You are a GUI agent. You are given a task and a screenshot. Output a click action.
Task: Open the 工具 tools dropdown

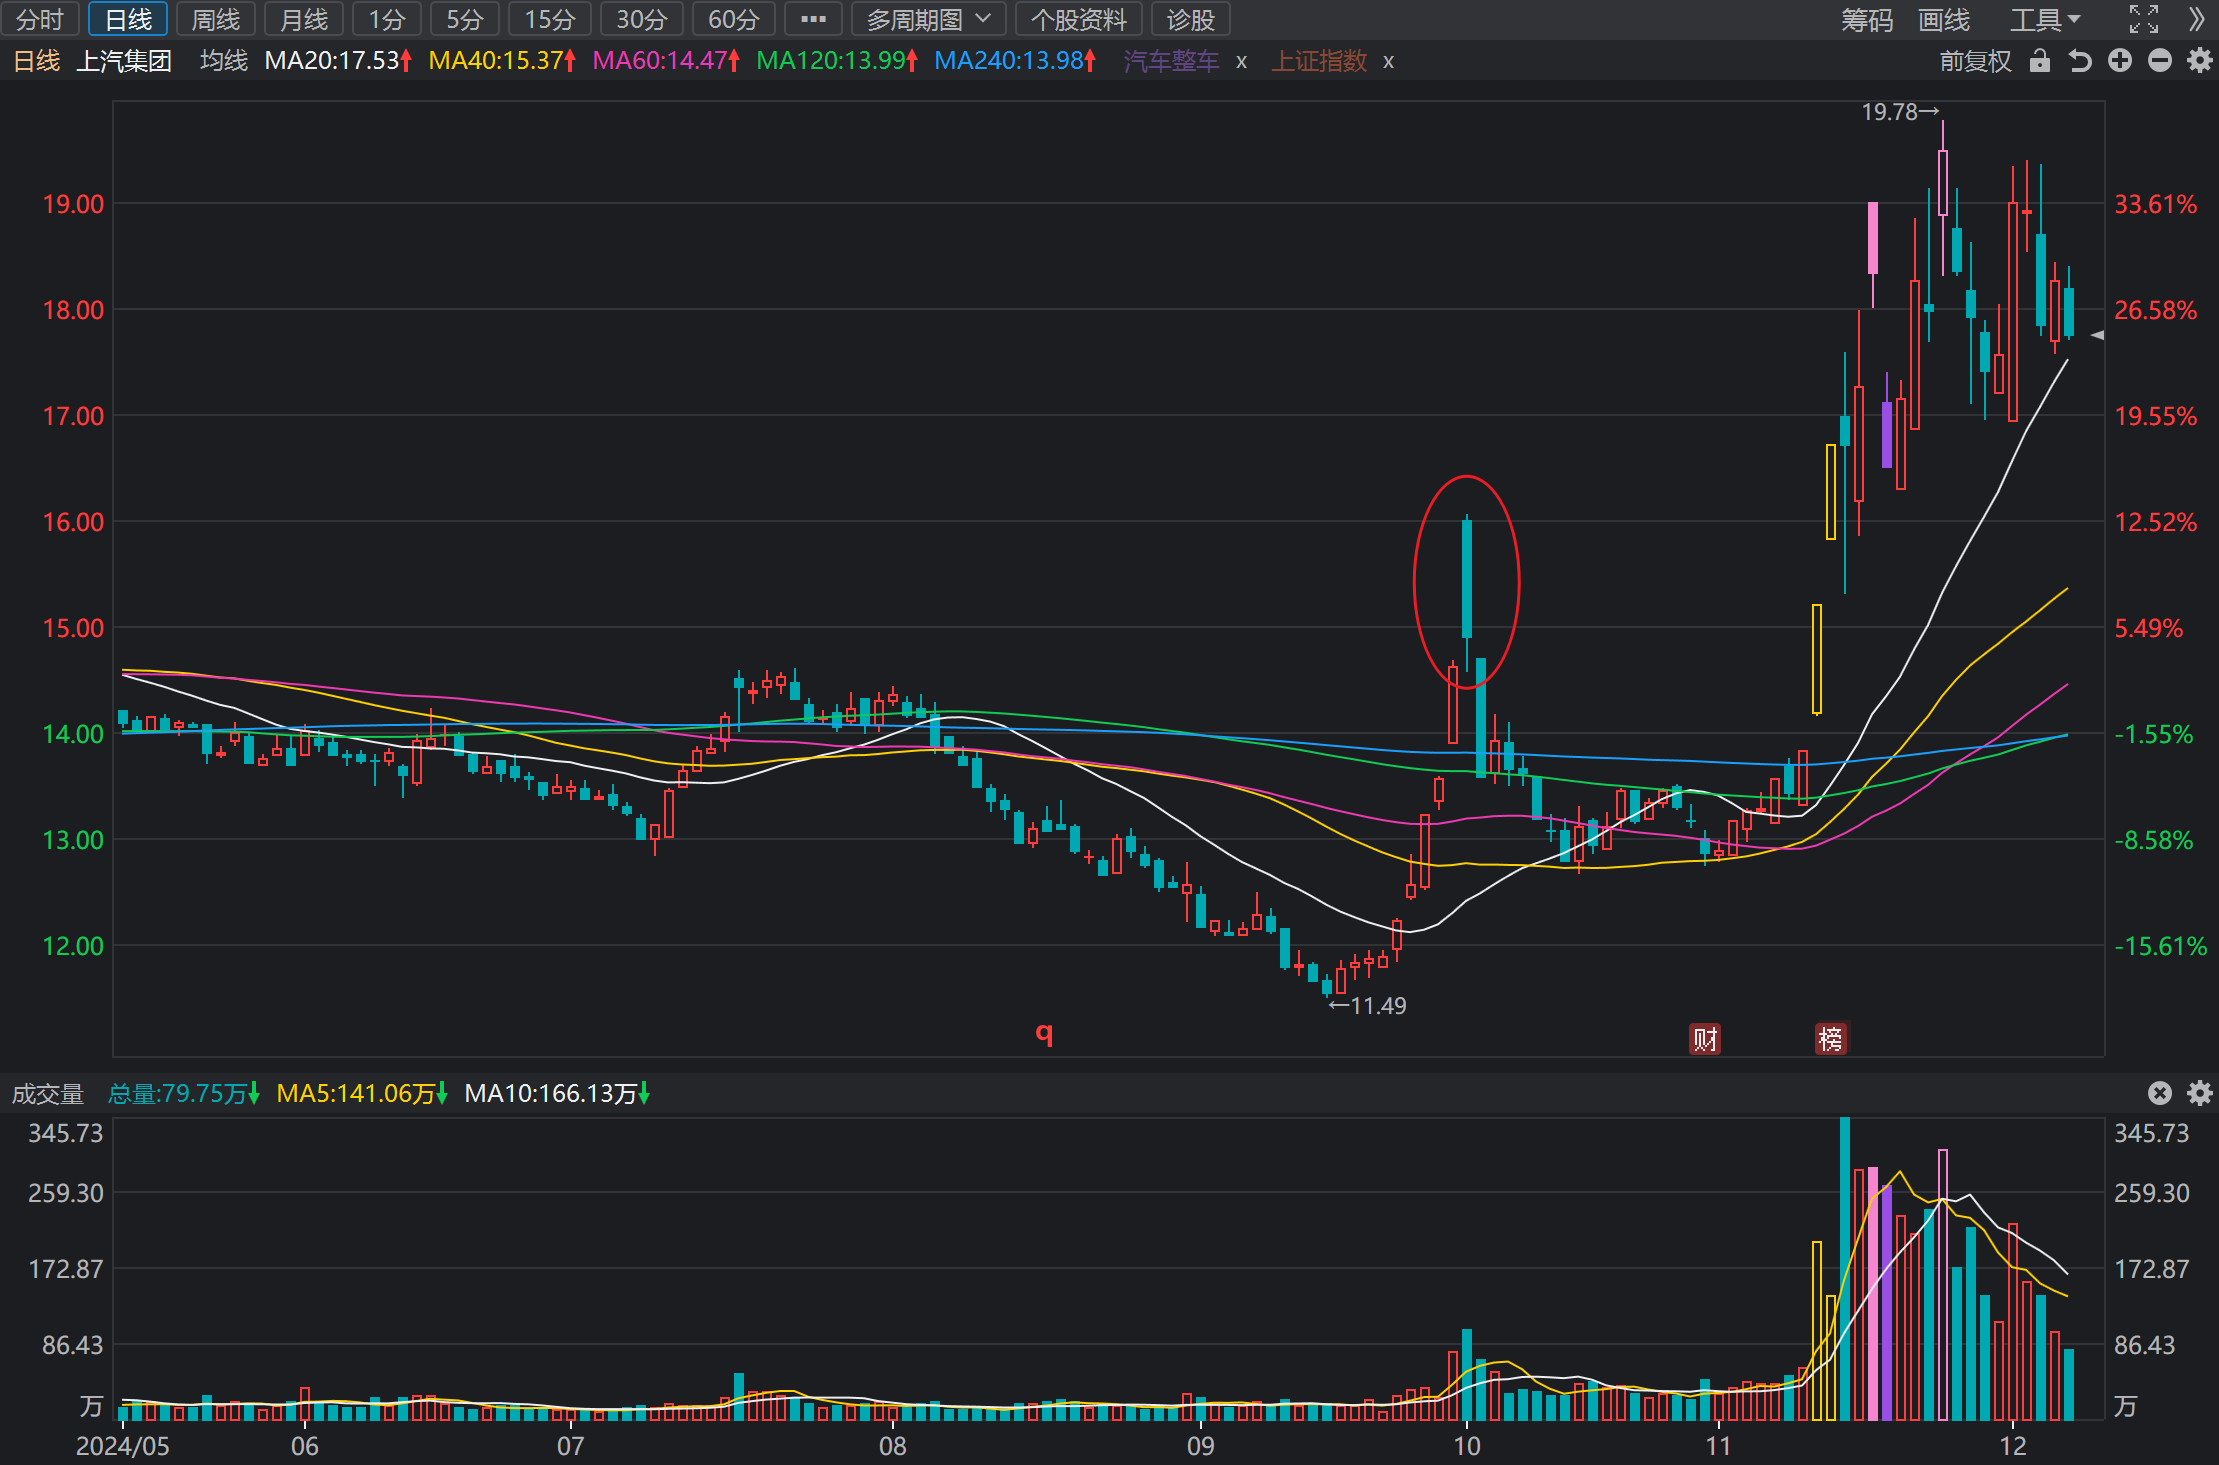pyautogui.click(x=2045, y=19)
